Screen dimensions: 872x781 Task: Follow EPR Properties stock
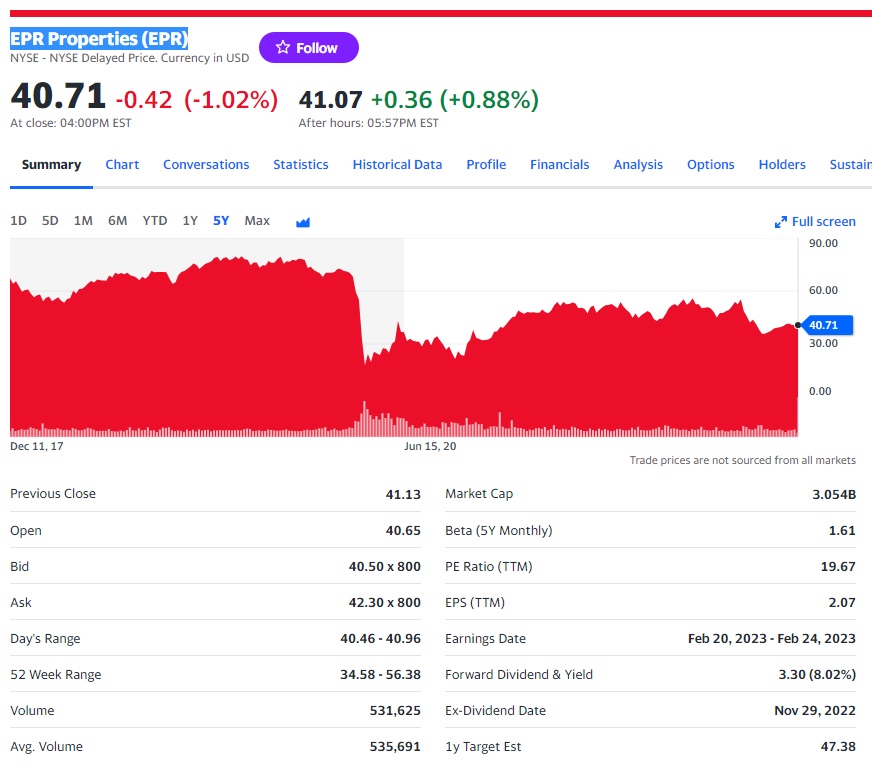click(309, 47)
